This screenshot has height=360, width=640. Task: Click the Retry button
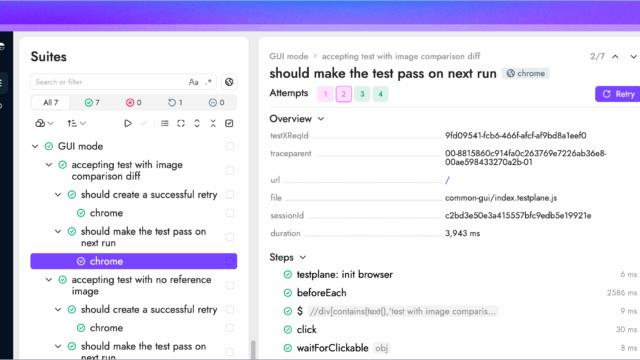point(618,94)
